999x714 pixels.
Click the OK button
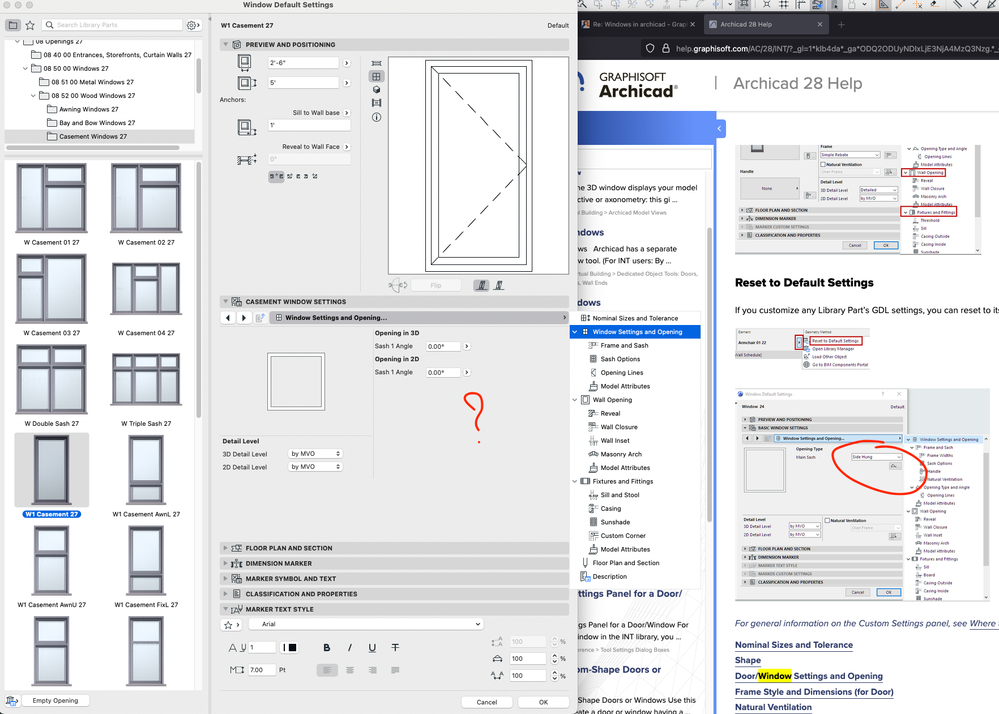click(x=543, y=702)
